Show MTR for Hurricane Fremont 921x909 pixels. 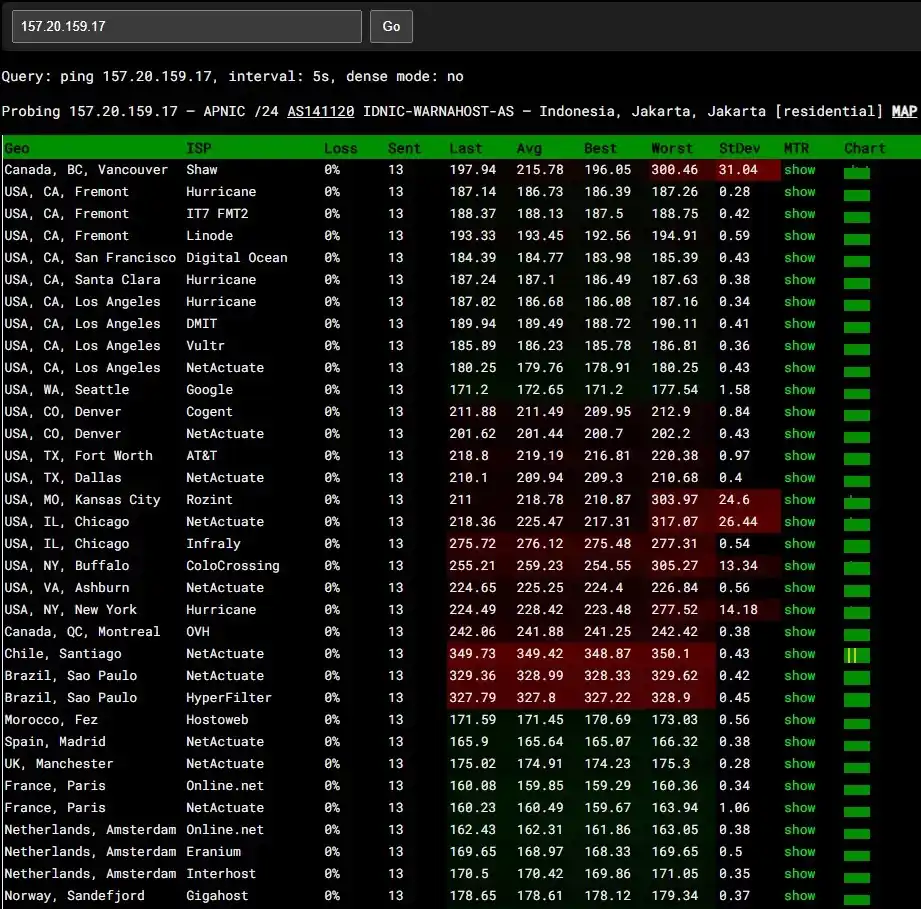pyautogui.click(x=799, y=191)
